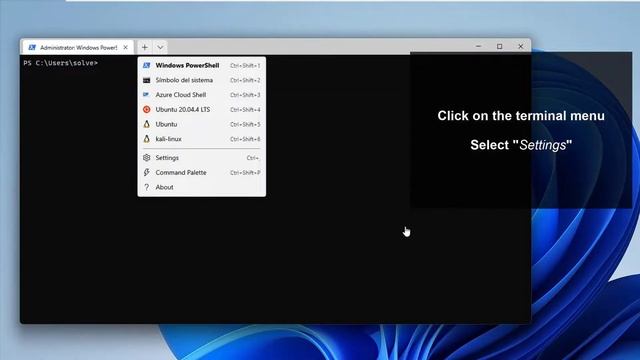This screenshot has height=360, width=640.
Task: Start the kali-linux profile
Action: (x=202, y=139)
